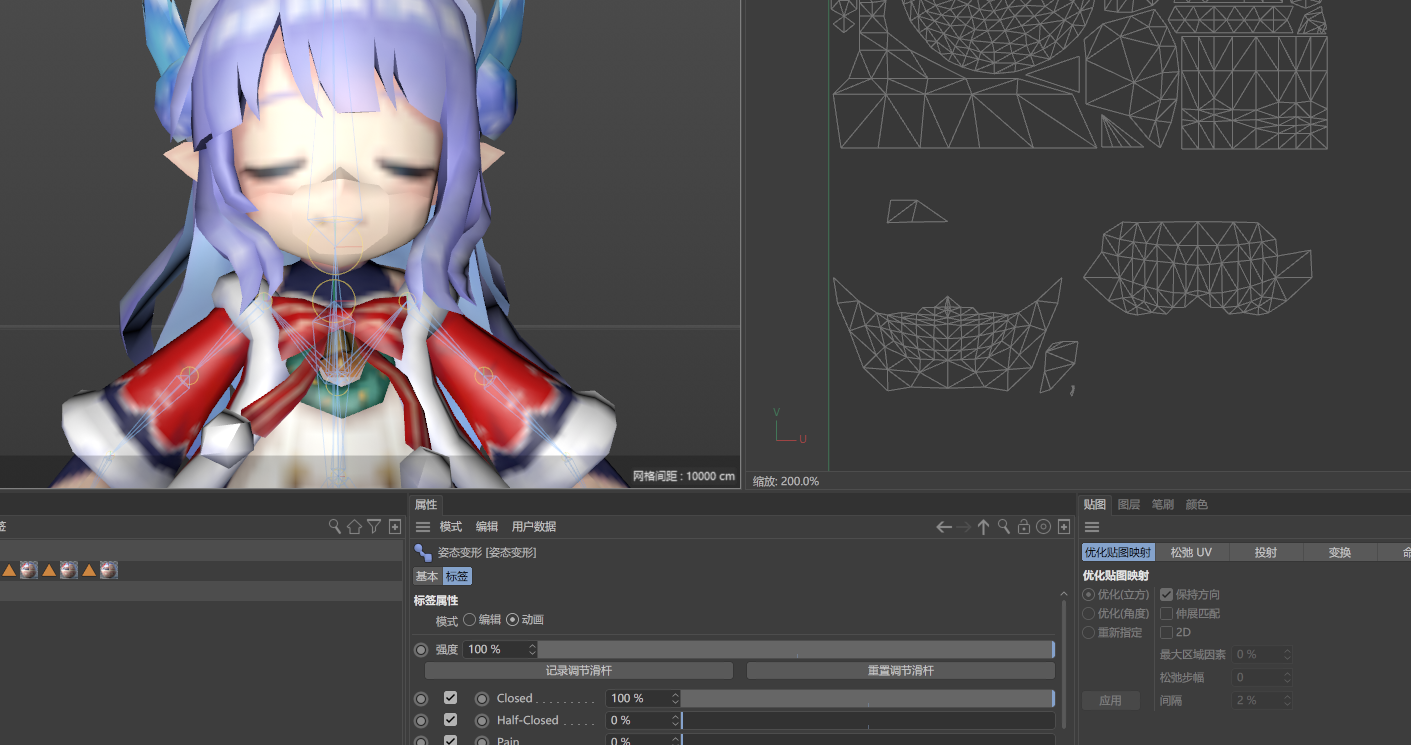Click the Half-Closed morph slider bar

(x=868, y=720)
